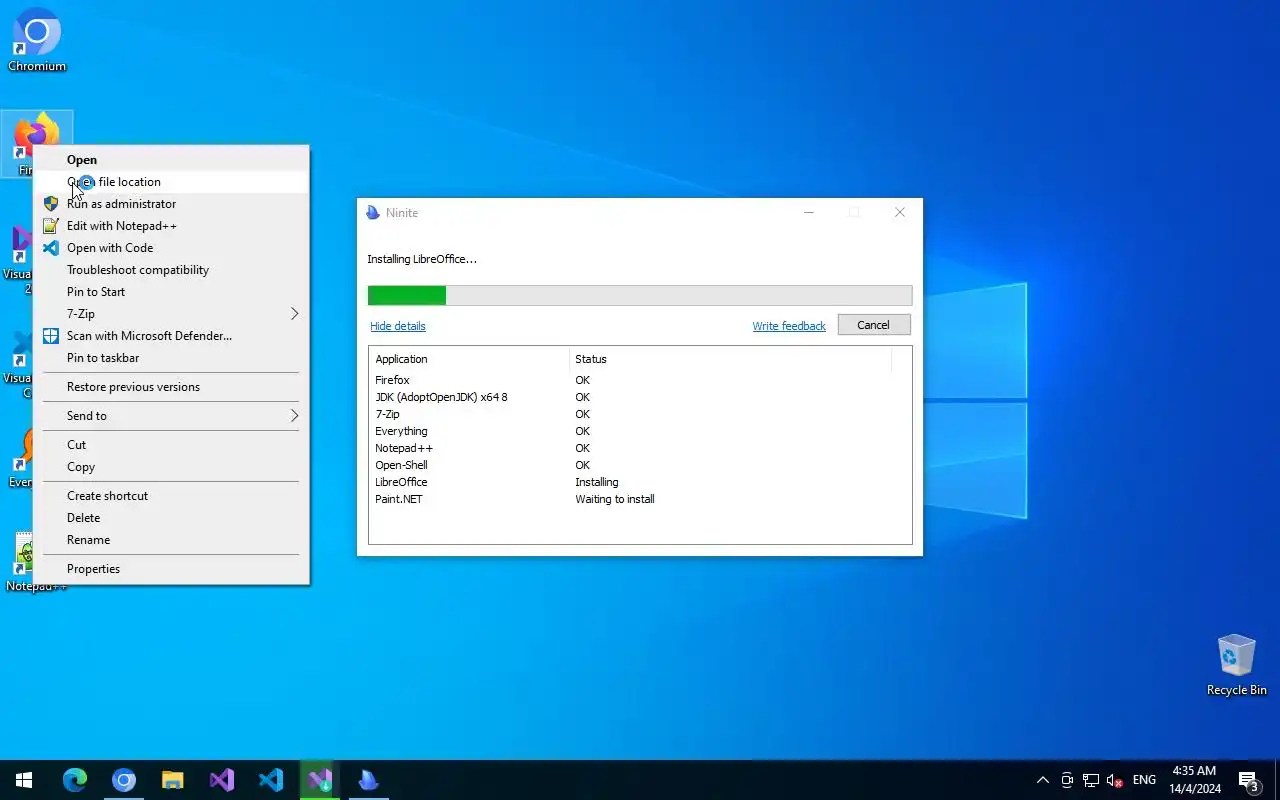Click the Ninite title bar logo

click(x=373, y=212)
